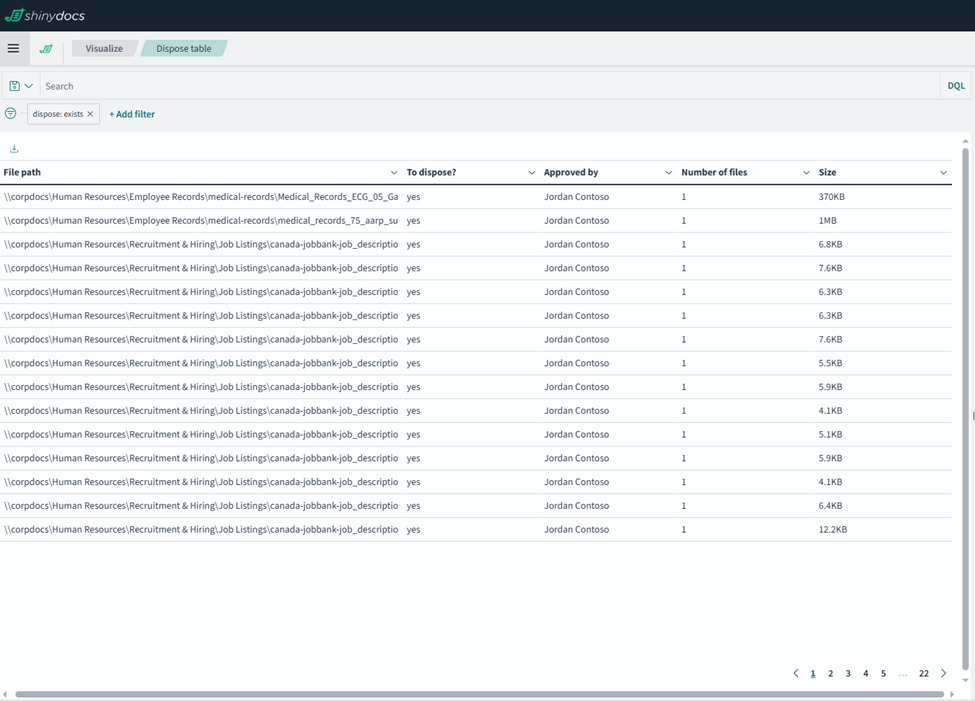Click the horizontal scrollbar at bottom
This screenshot has height=701, width=975.
tap(480, 694)
